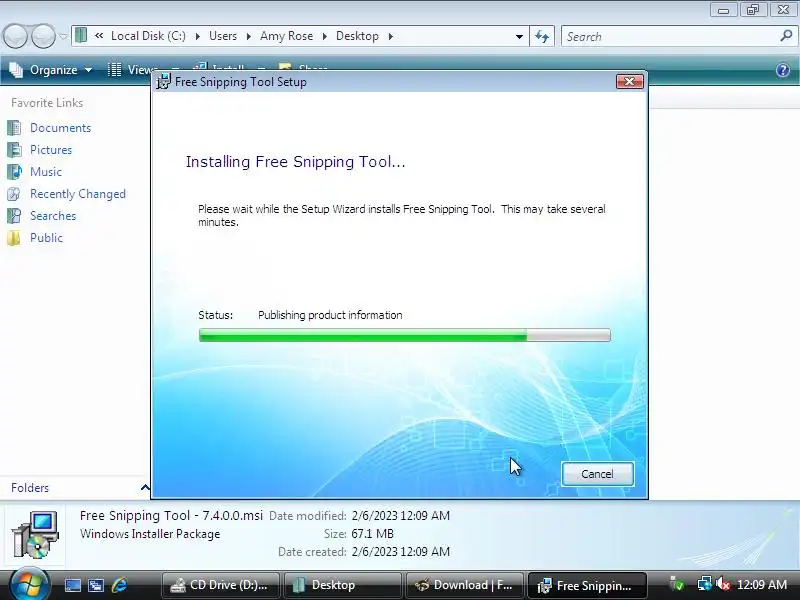Screen dimensions: 800x600
Task: Open the Windows Start orb
Action: coord(29,585)
